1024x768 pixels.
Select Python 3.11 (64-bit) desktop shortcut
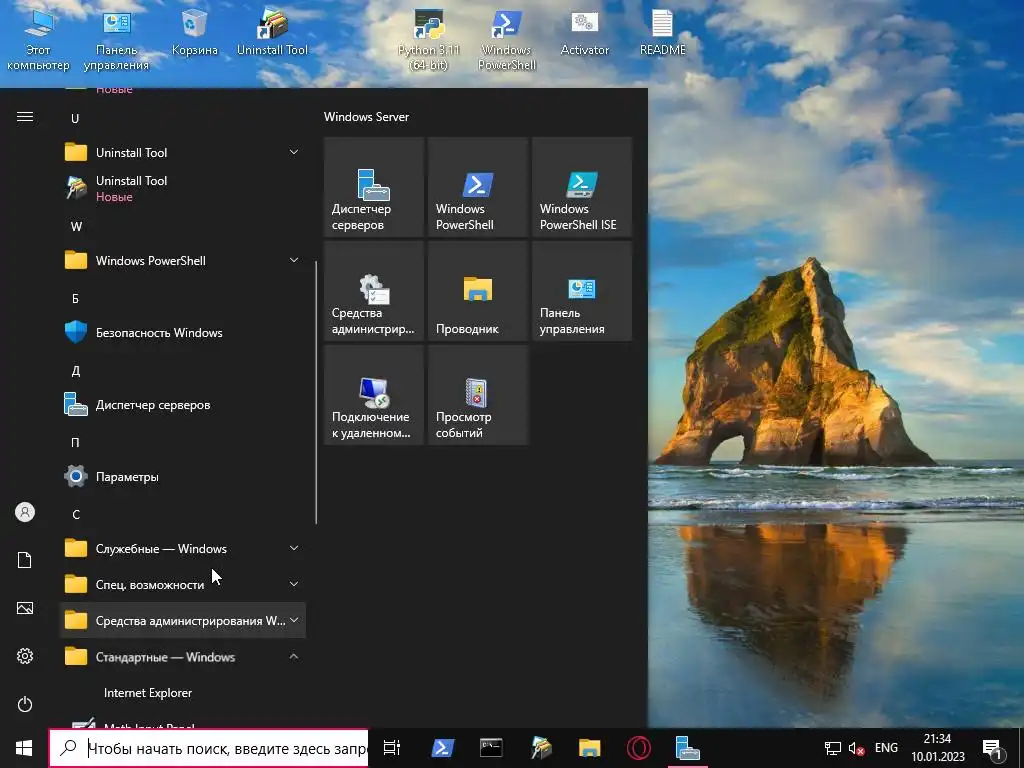[x=428, y=39]
